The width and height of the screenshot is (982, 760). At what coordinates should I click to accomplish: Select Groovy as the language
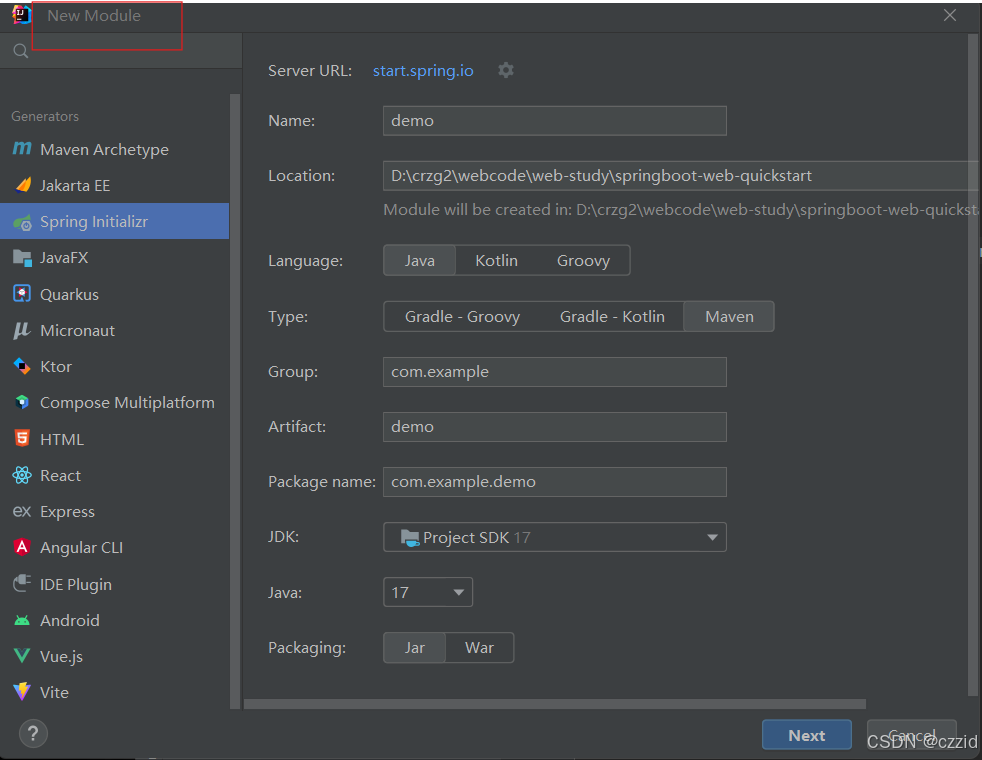(x=583, y=260)
